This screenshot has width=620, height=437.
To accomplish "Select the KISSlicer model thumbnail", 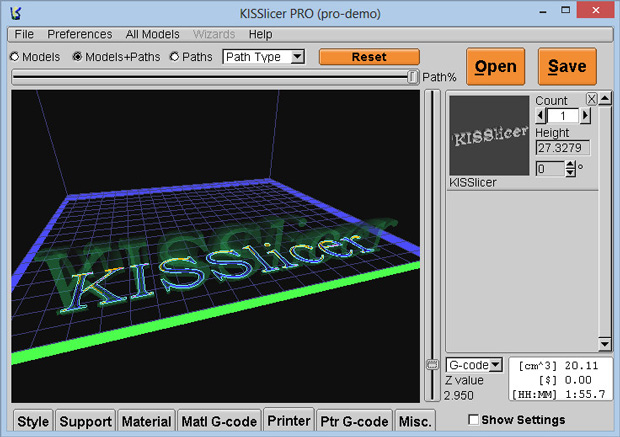I will tap(489, 136).
